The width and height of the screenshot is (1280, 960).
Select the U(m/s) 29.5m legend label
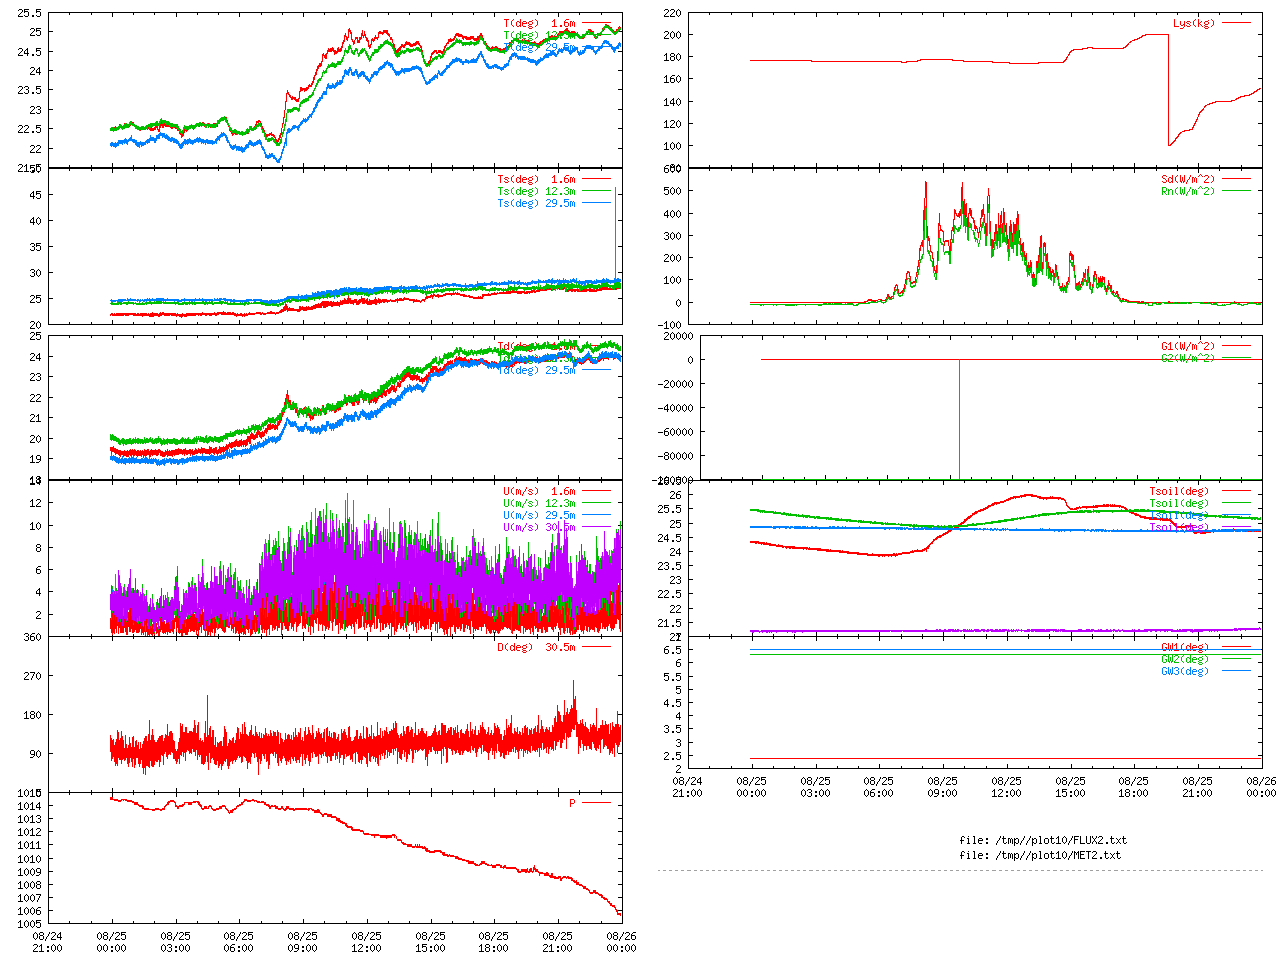click(540, 516)
